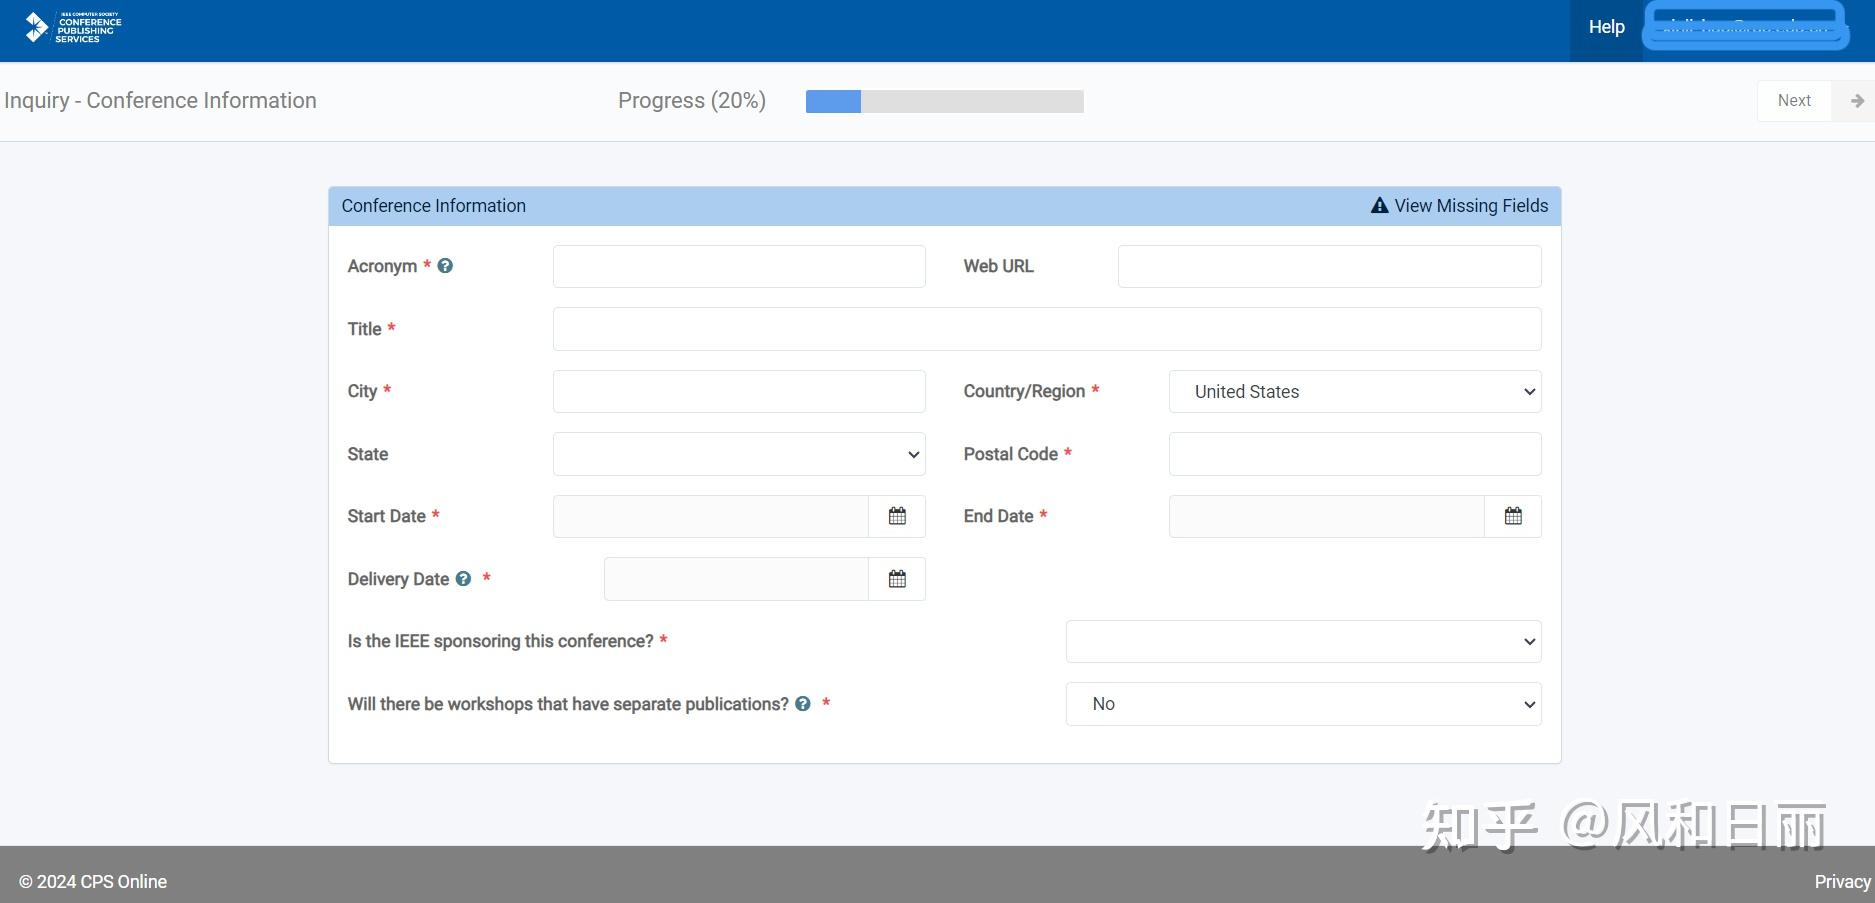Click the workshops question help icon
Screen dimensions: 1875x903
click(x=803, y=704)
